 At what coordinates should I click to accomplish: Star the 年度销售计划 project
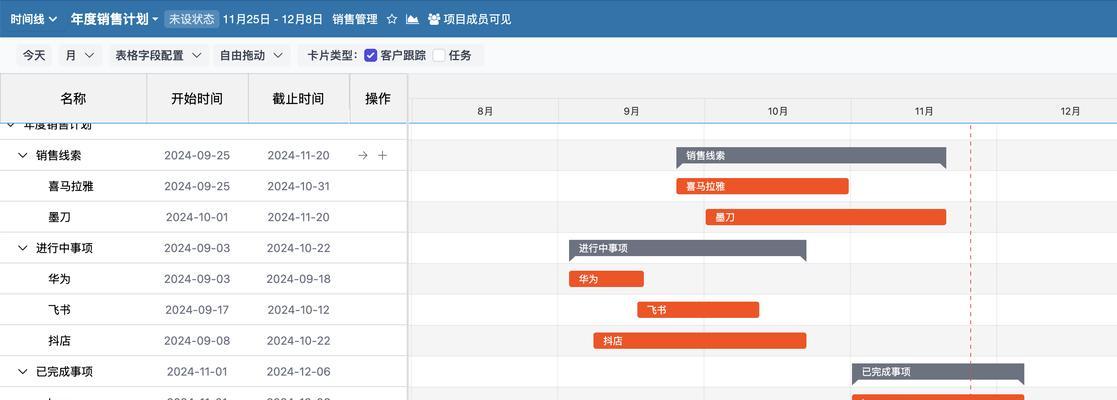[x=392, y=19]
